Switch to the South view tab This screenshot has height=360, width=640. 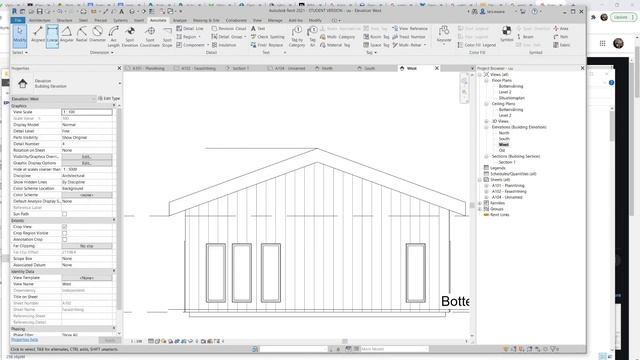click(369, 68)
